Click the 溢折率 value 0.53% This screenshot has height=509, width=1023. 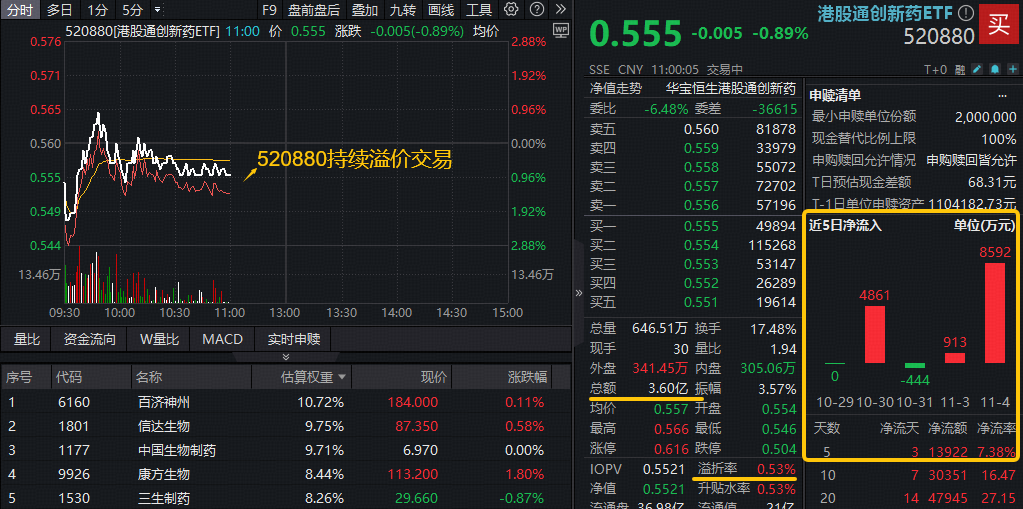point(776,469)
